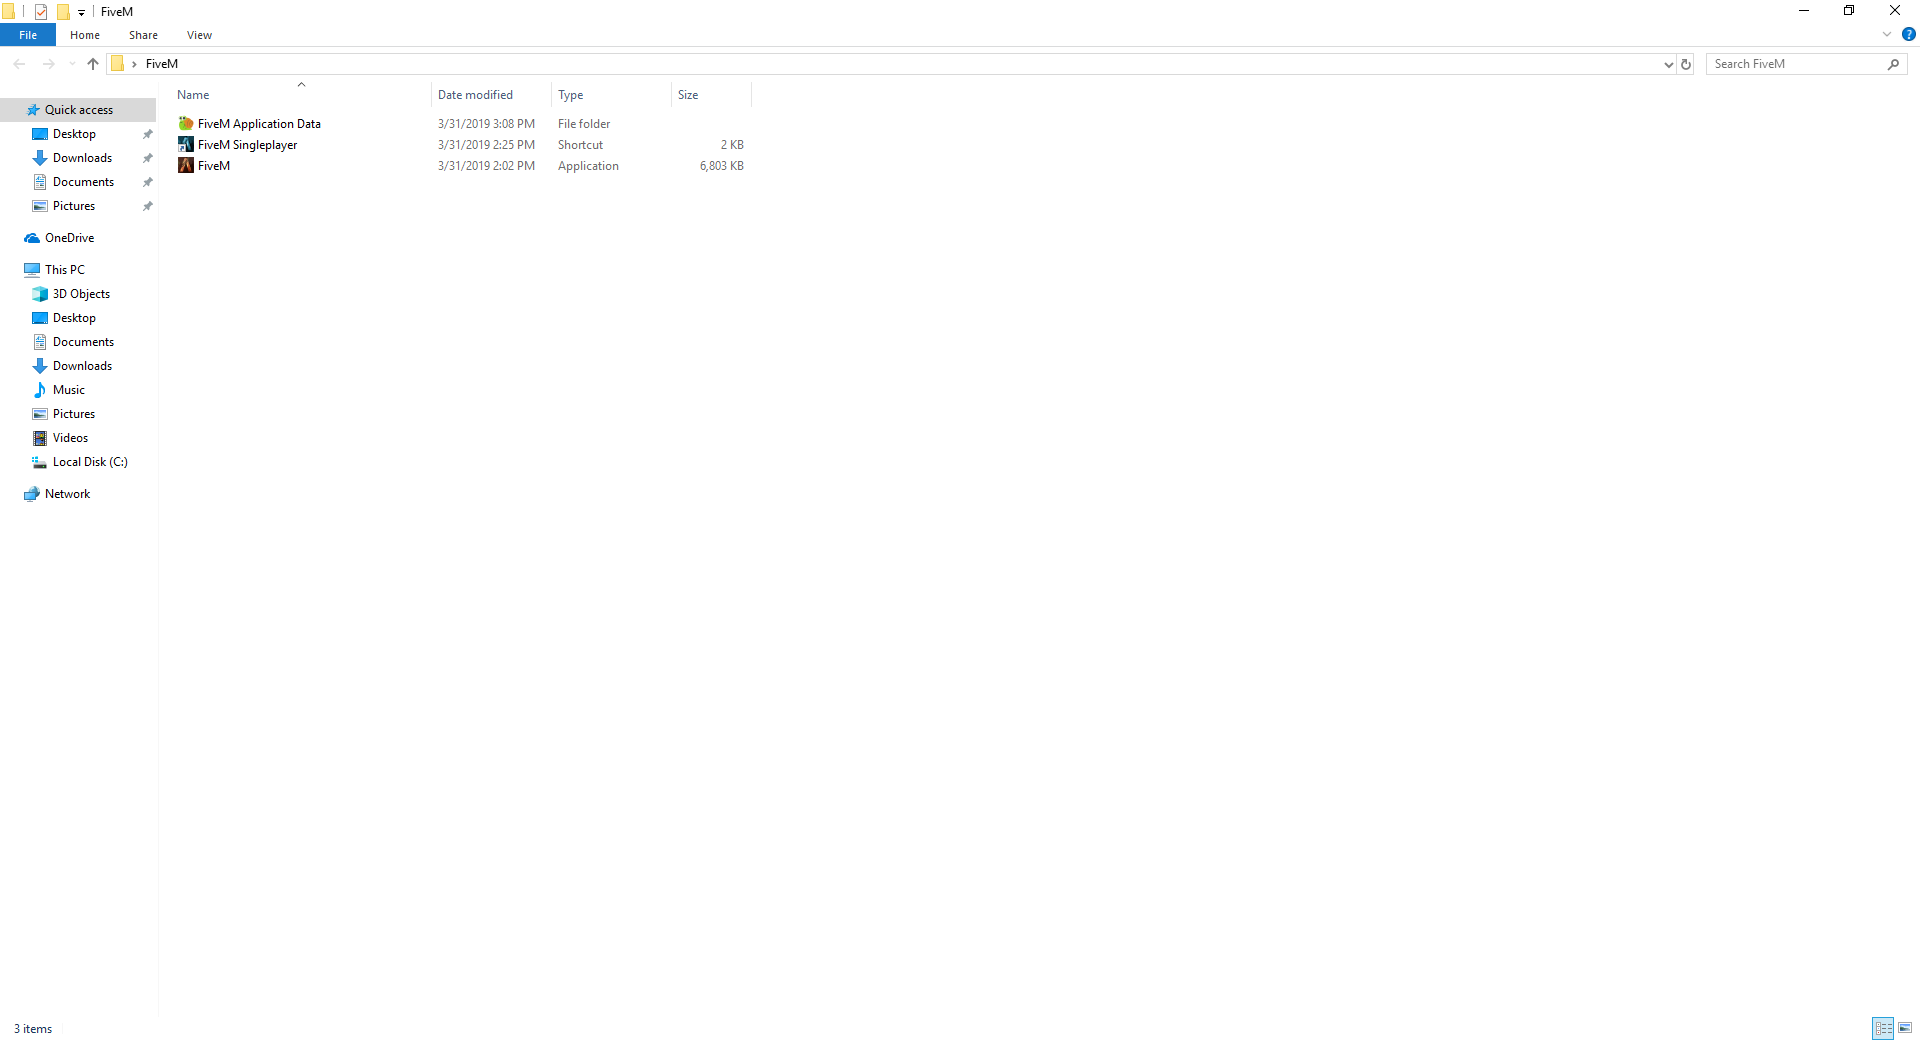The width and height of the screenshot is (1920, 1040).
Task: Expand the address bar history dropdown
Action: coord(1668,64)
